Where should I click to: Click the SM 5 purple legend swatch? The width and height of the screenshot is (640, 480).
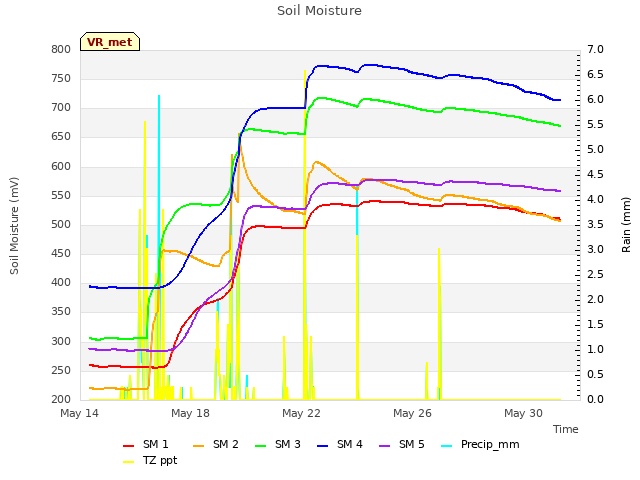coord(384,445)
